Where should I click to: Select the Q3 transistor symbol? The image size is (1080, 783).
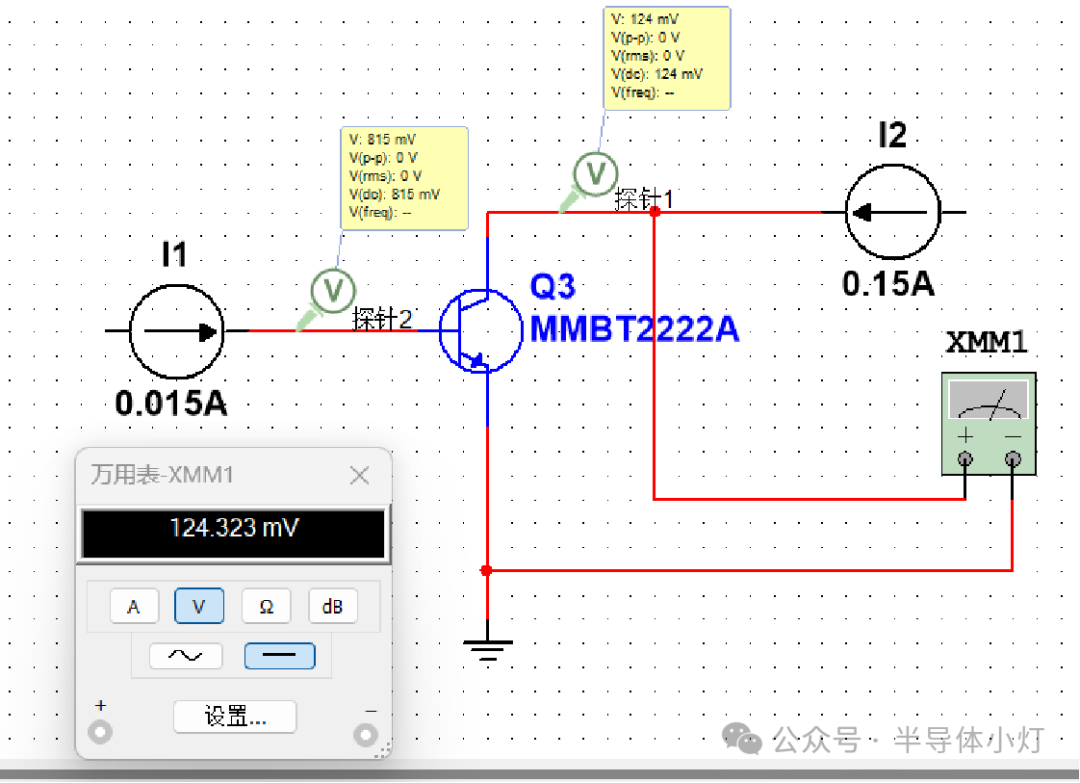[x=480, y=331]
